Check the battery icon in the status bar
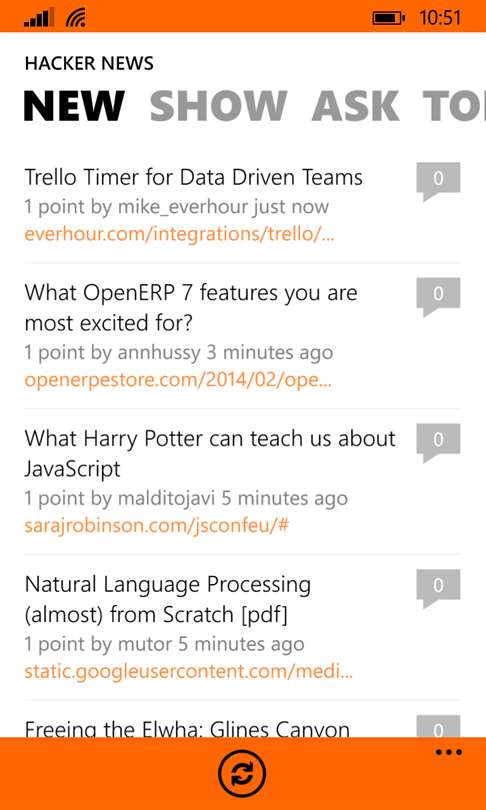The height and width of the screenshot is (810, 486). (x=389, y=19)
